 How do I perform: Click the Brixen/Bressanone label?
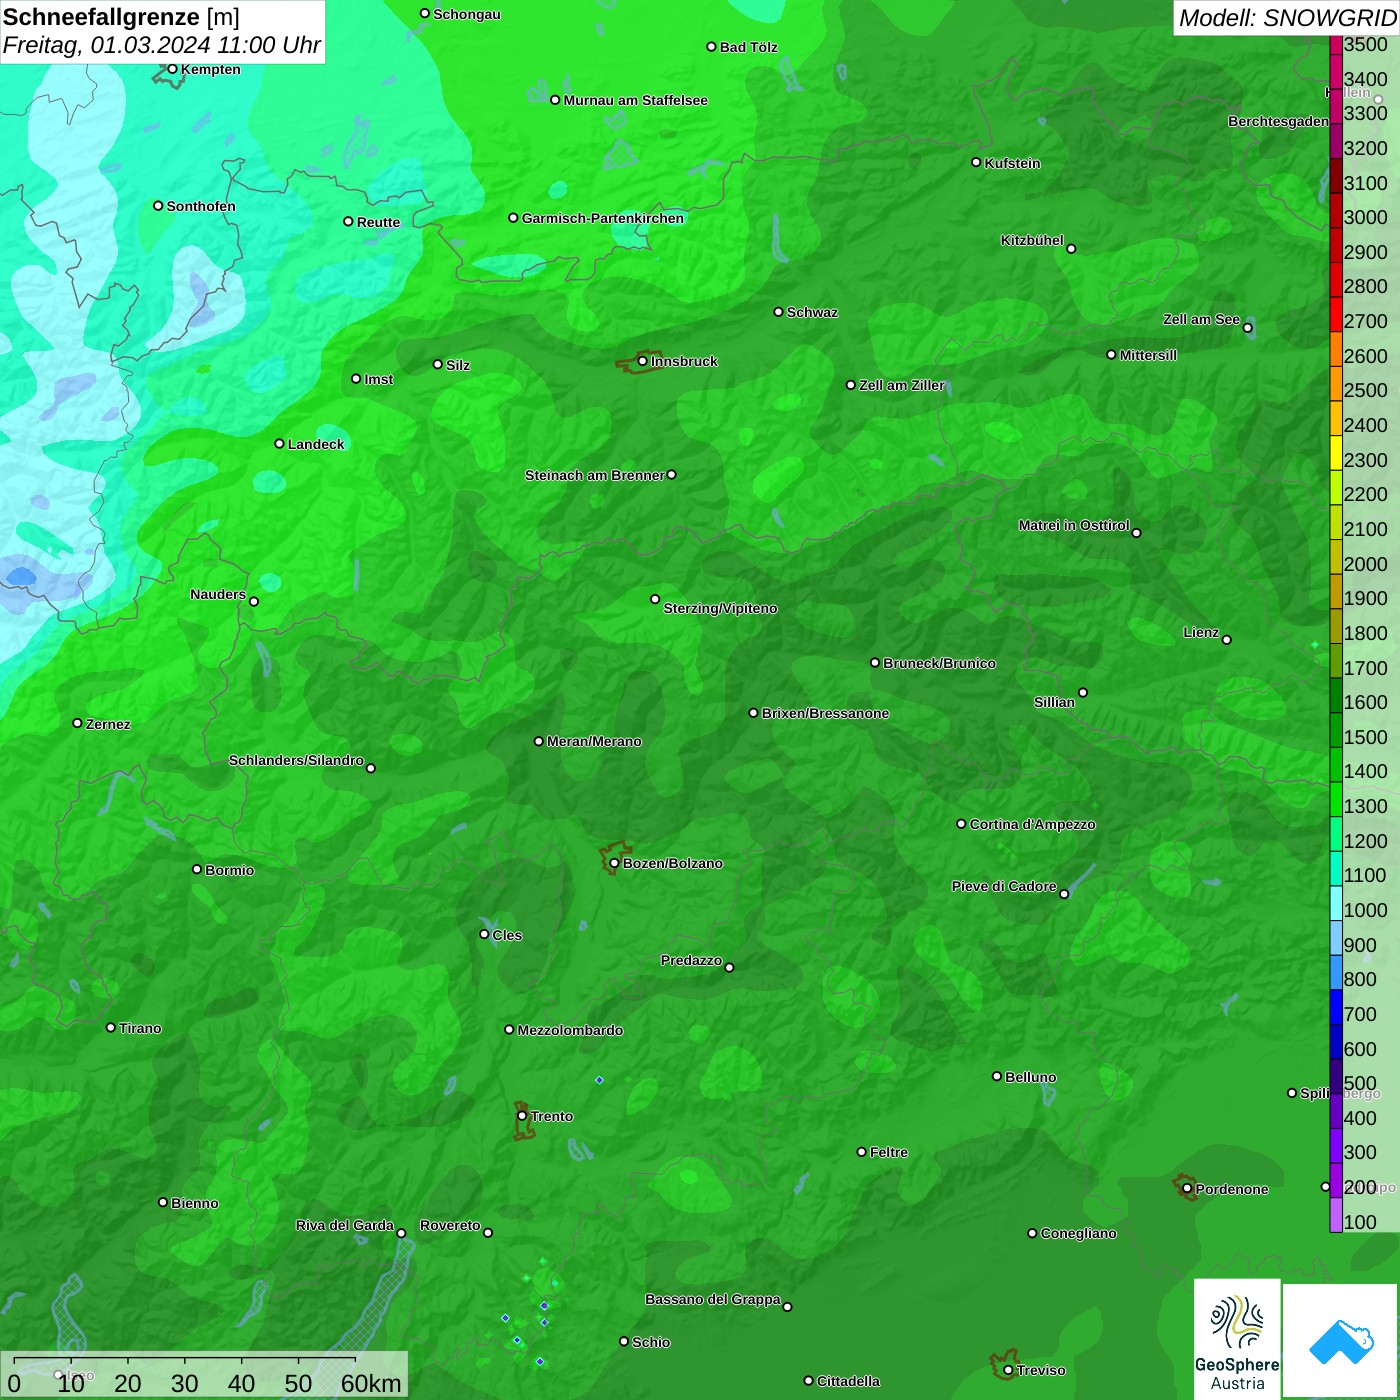826,713
